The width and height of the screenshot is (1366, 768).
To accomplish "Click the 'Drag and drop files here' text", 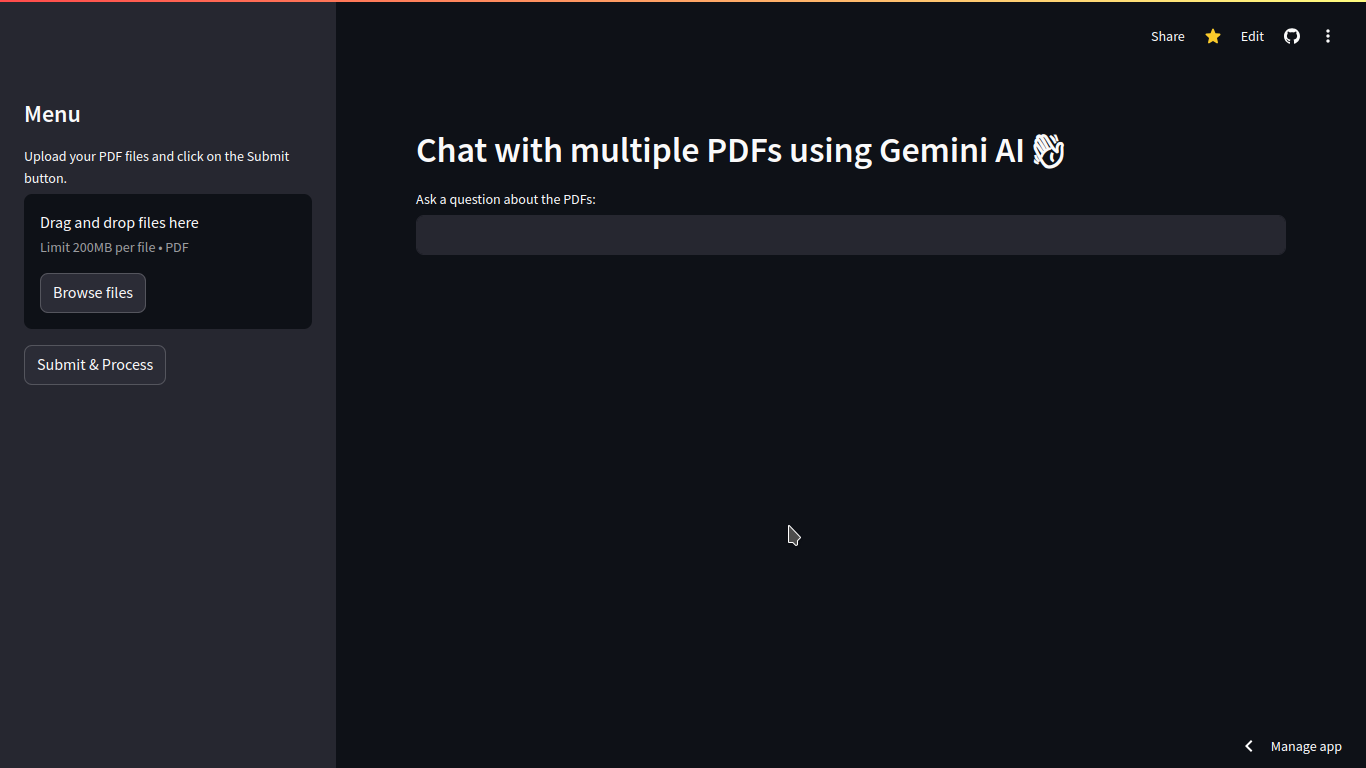I will 119,223.
